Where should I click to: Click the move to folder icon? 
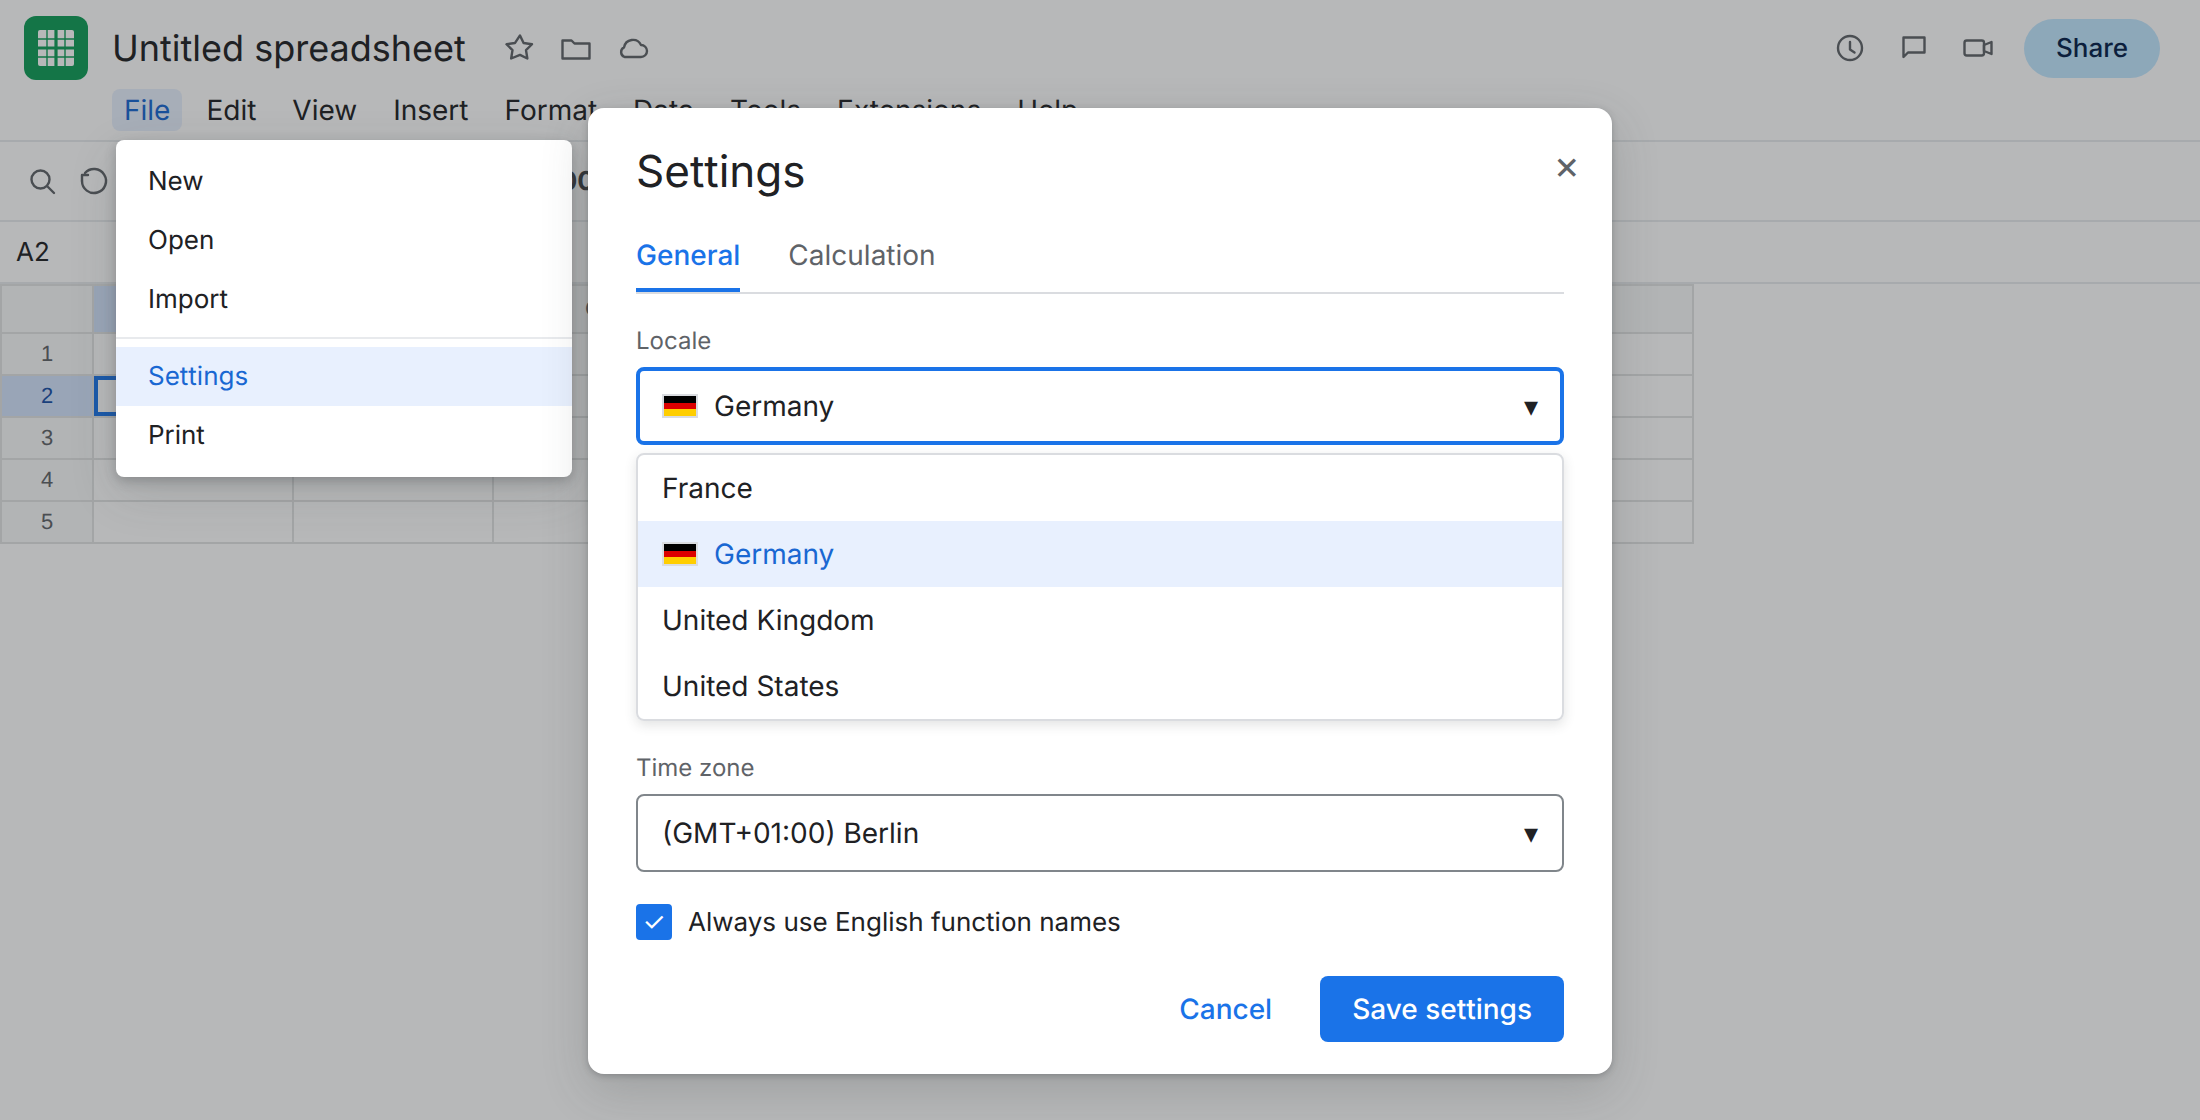(576, 48)
